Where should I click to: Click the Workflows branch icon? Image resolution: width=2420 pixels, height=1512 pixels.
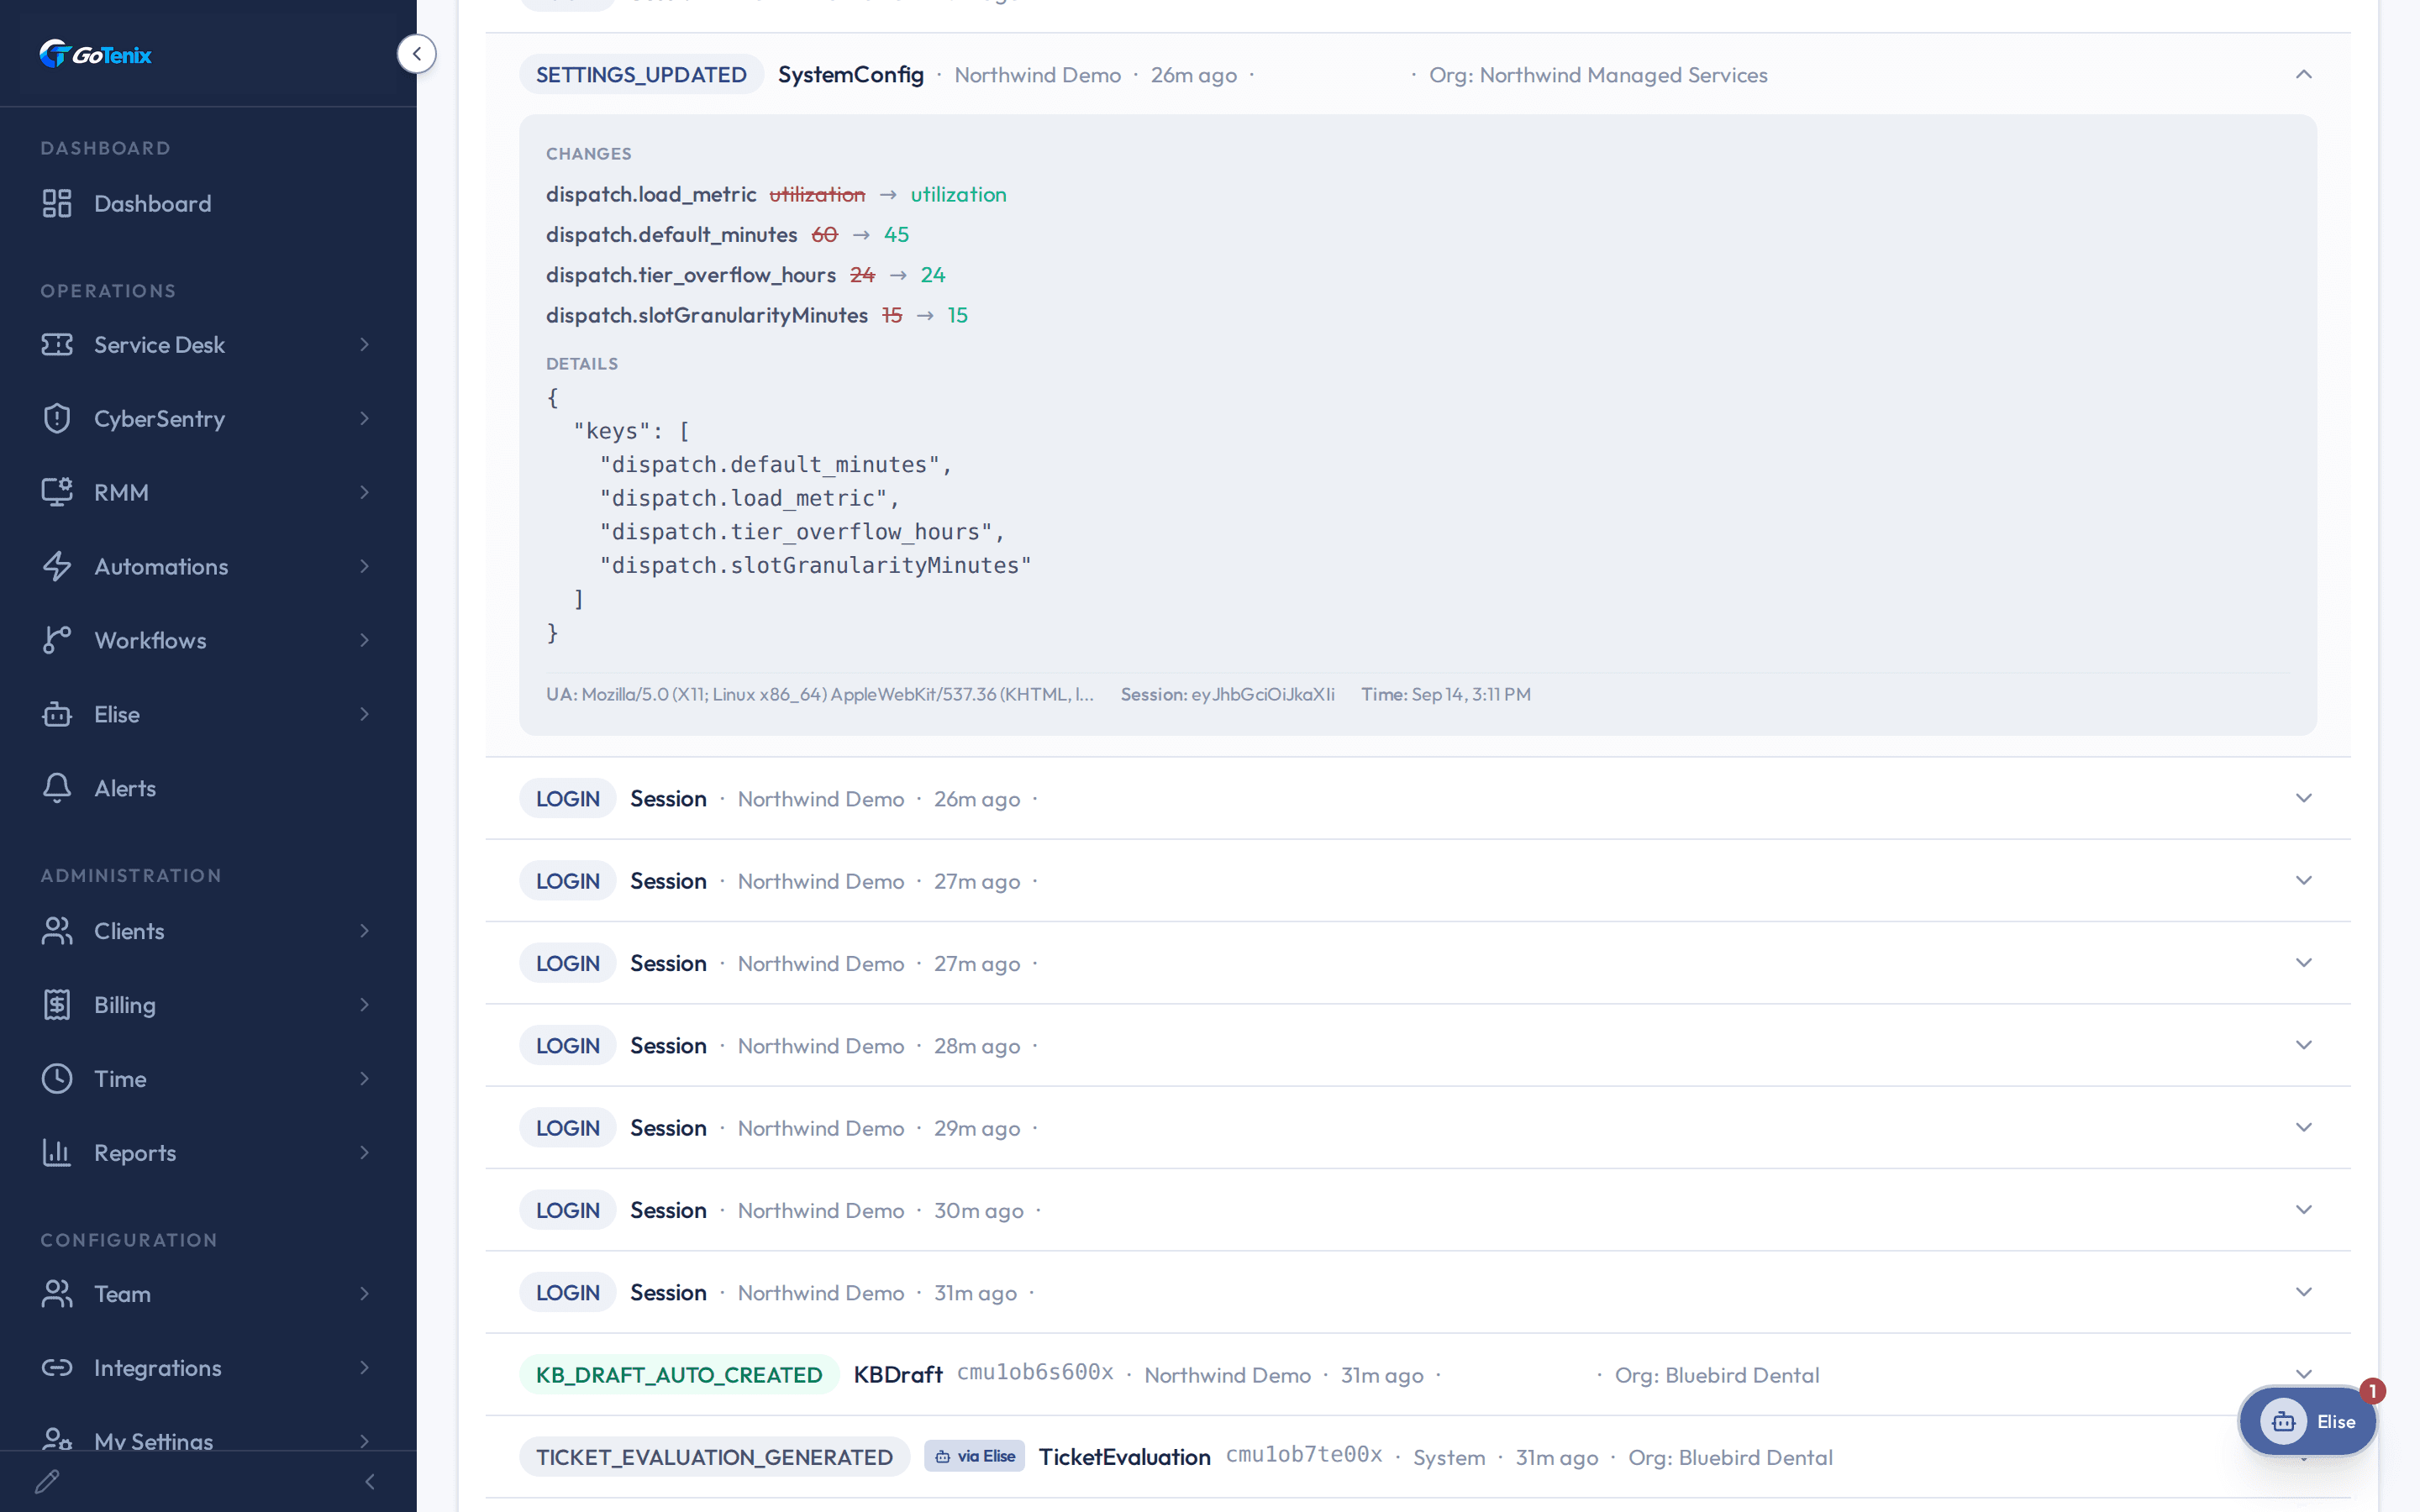coord(57,640)
